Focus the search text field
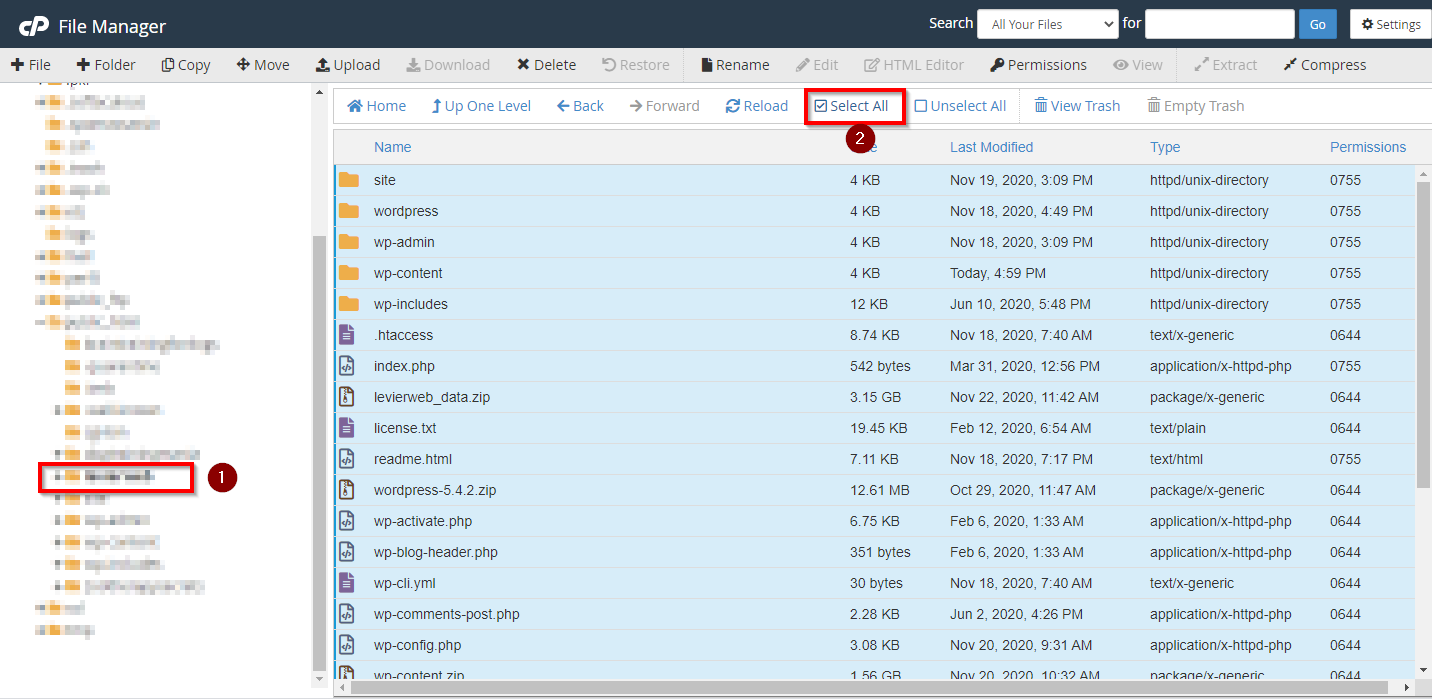Image resolution: width=1432 pixels, height=700 pixels. 1220,24
